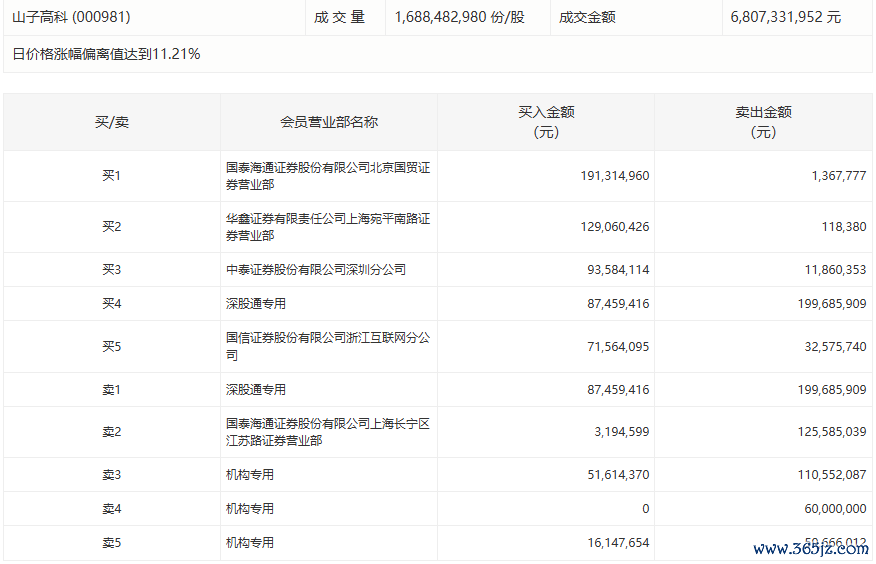Select the 买/卖 column header
876x564 pixels.
pos(111,122)
